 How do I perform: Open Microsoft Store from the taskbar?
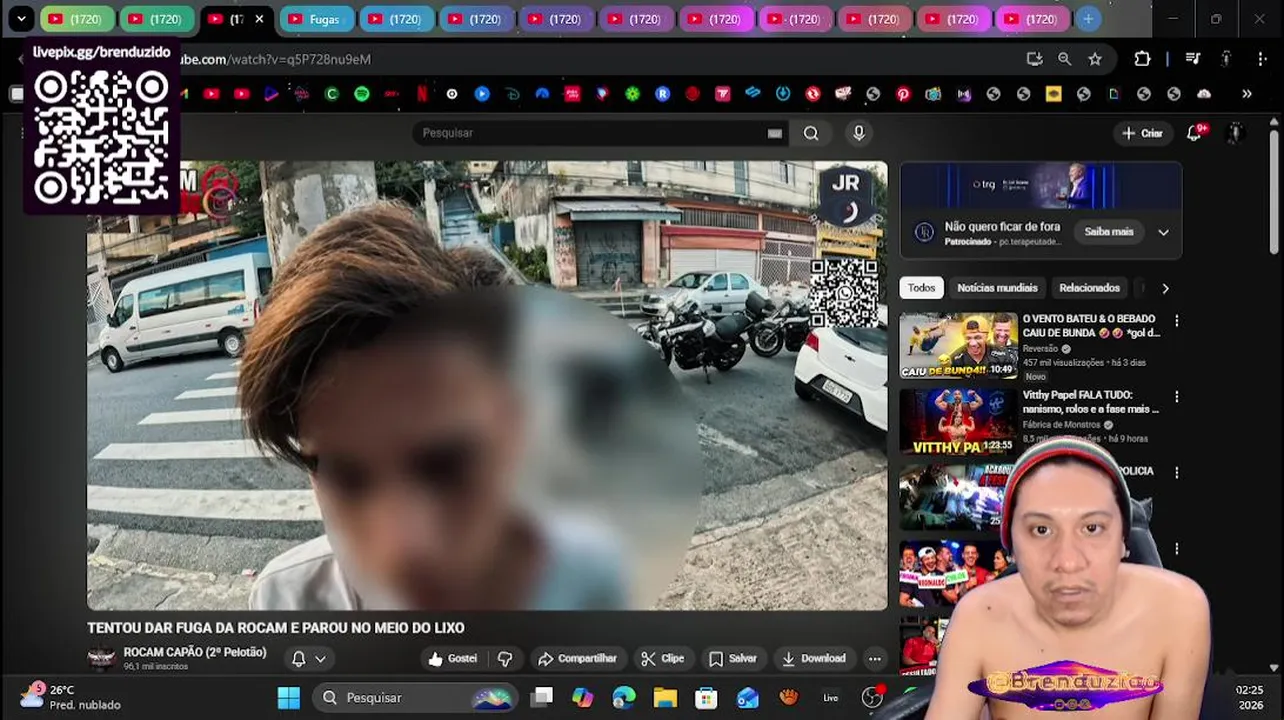click(x=706, y=698)
